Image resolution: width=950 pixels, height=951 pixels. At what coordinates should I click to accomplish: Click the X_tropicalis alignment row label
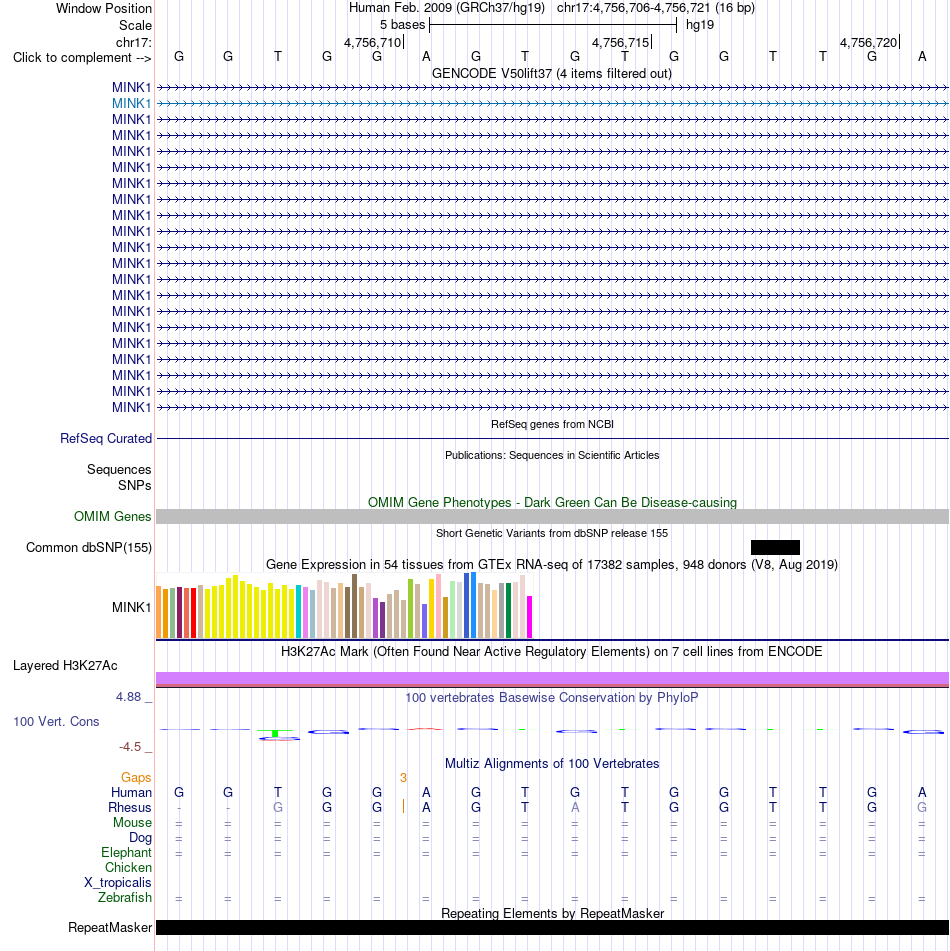pos(118,882)
